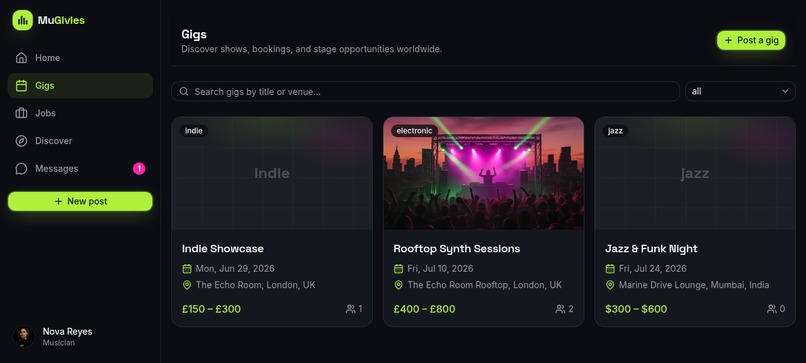Click location pin on Jazz & Funk Night card
This screenshot has width=806, height=363.
click(610, 285)
